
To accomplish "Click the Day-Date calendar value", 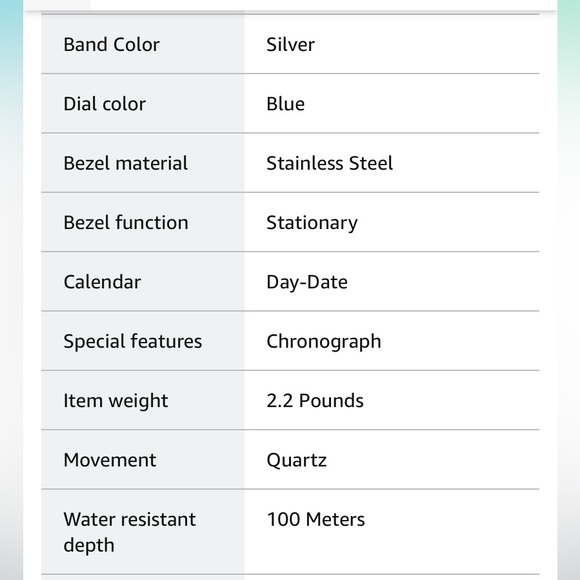I will 307,283.
